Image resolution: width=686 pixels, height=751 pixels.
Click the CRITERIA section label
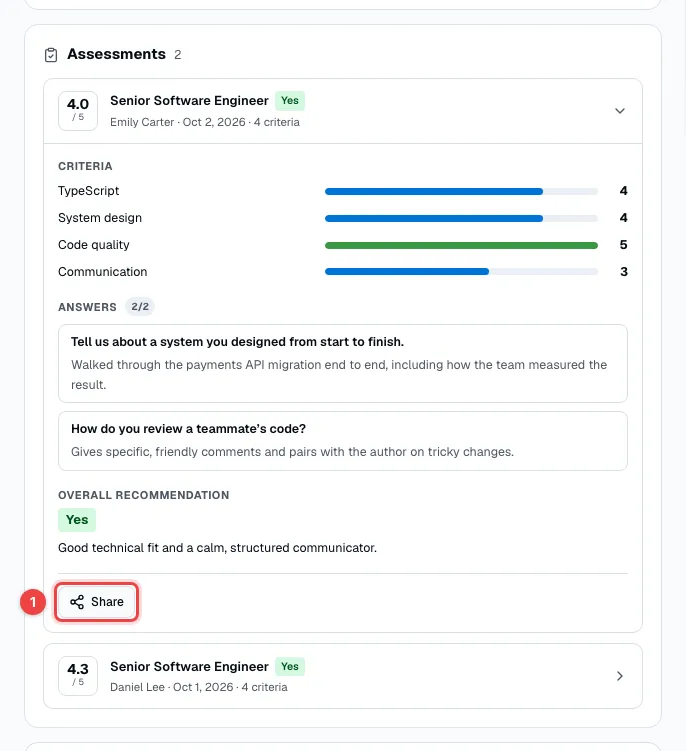point(85,166)
